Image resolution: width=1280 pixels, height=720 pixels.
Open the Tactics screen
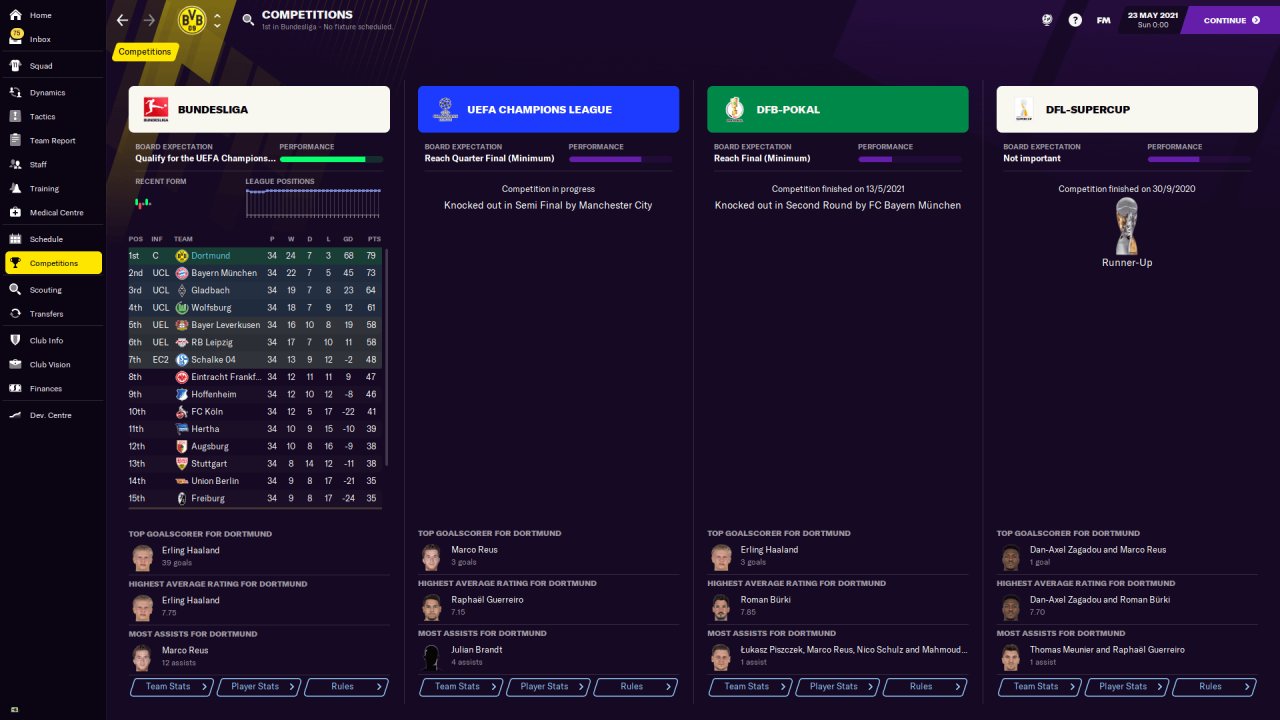click(x=42, y=116)
